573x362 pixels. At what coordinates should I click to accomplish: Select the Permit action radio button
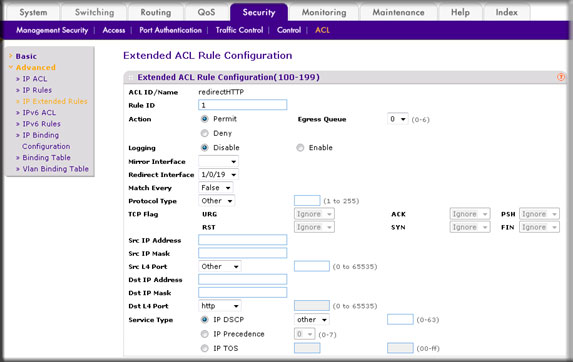click(205, 119)
